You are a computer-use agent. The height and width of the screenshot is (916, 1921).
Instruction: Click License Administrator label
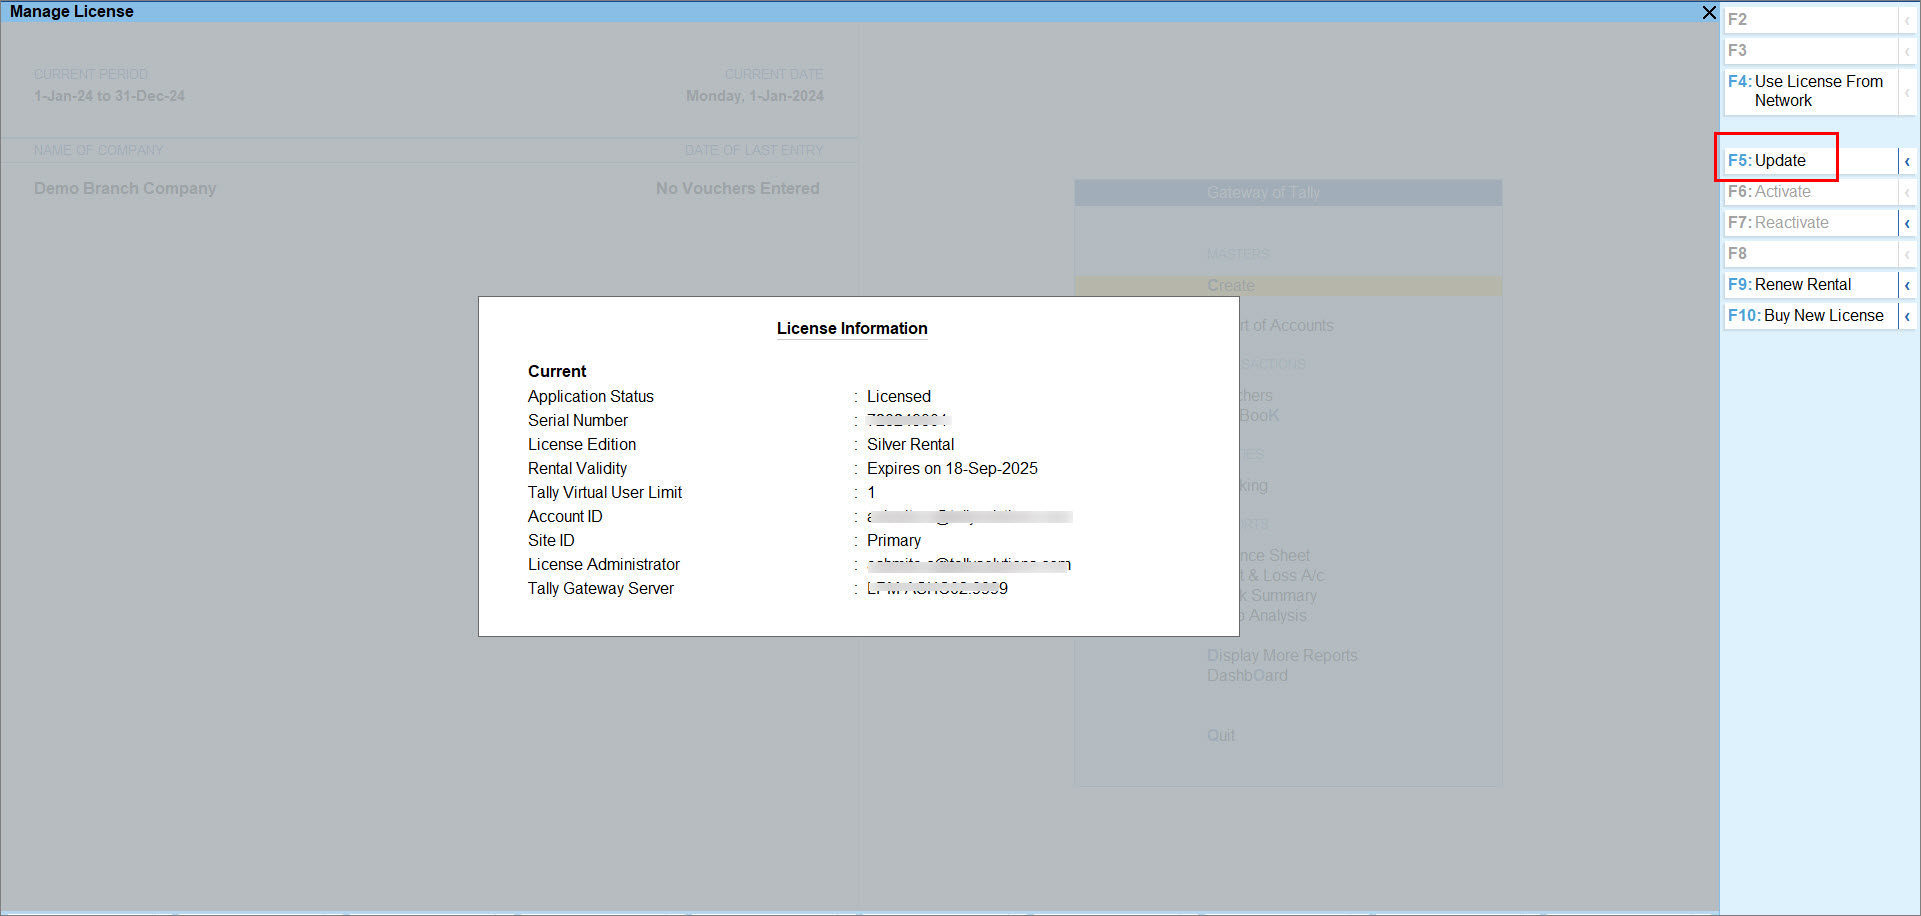coord(604,565)
